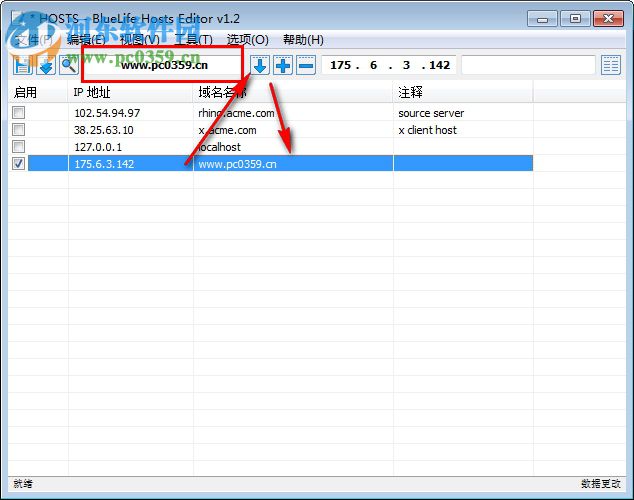Open the 文件(F) menu
Viewport: 634px width, 500px height.
click(34, 40)
